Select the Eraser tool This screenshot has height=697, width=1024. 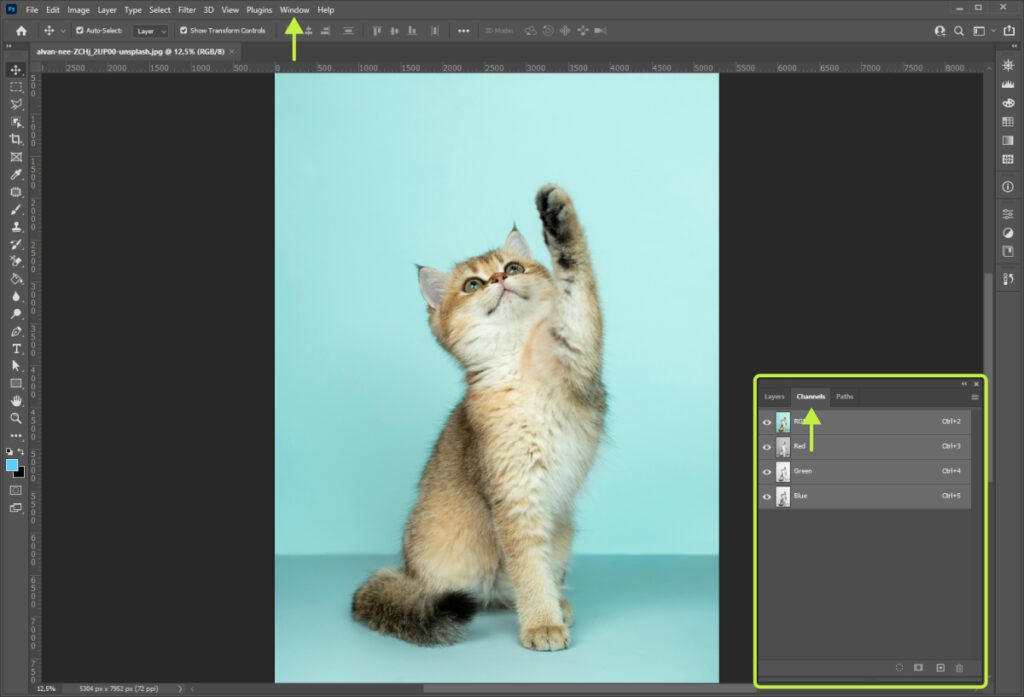pyautogui.click(x=16, y=261)
